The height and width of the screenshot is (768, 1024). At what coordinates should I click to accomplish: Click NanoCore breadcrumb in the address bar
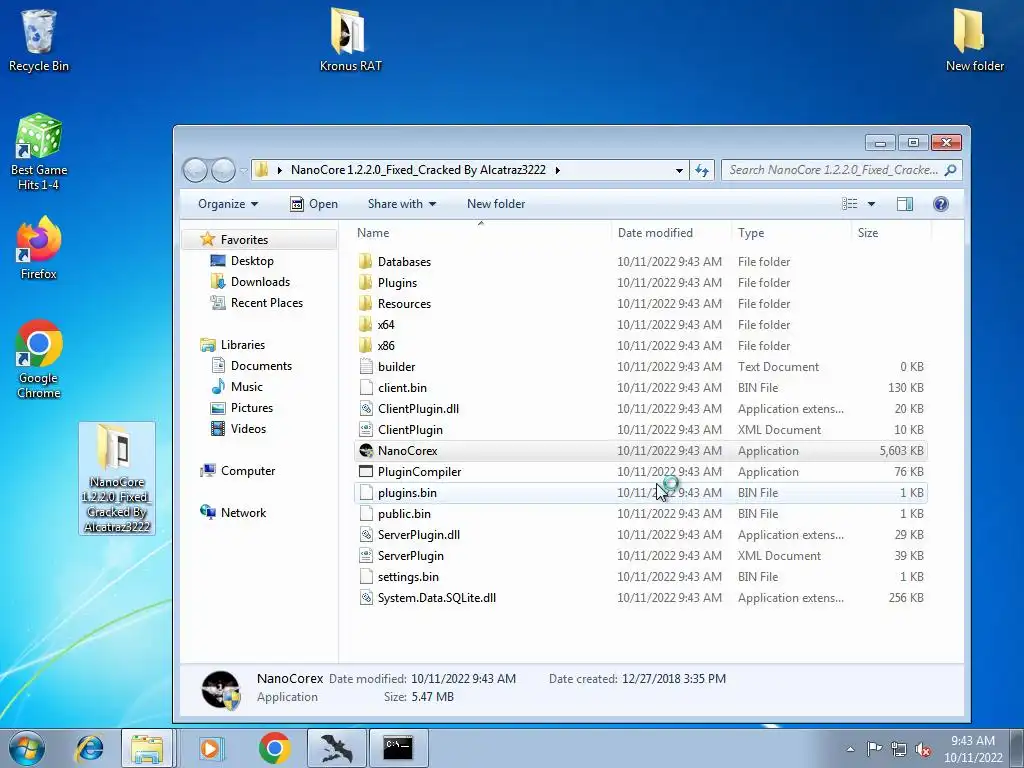[x=418, y=170]
